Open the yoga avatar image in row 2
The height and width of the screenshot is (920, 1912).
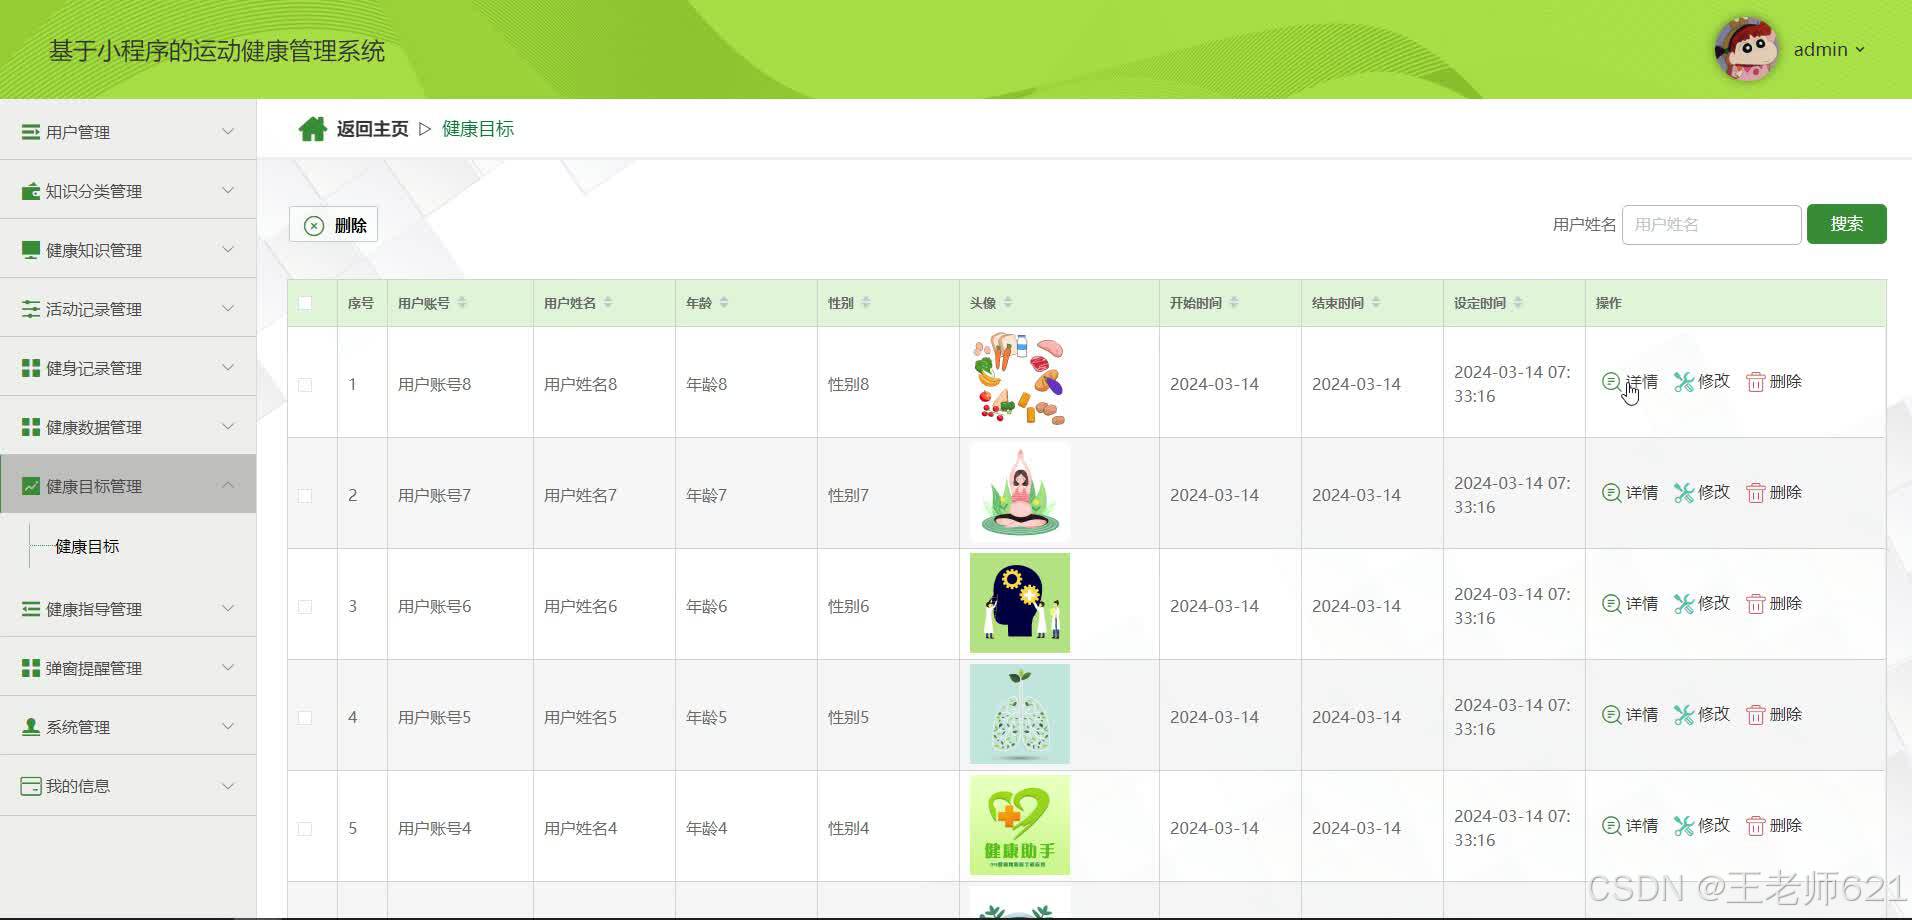tap(1020, 493)
